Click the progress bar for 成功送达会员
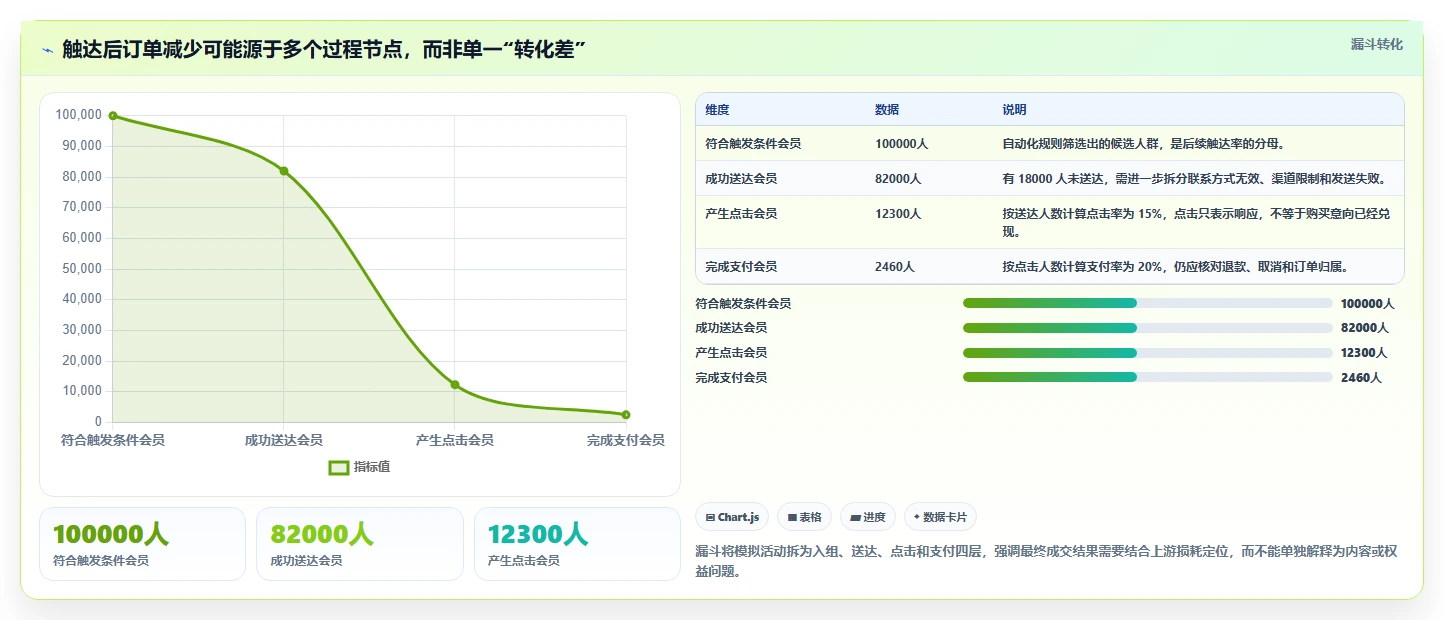 click(1147, 328)
